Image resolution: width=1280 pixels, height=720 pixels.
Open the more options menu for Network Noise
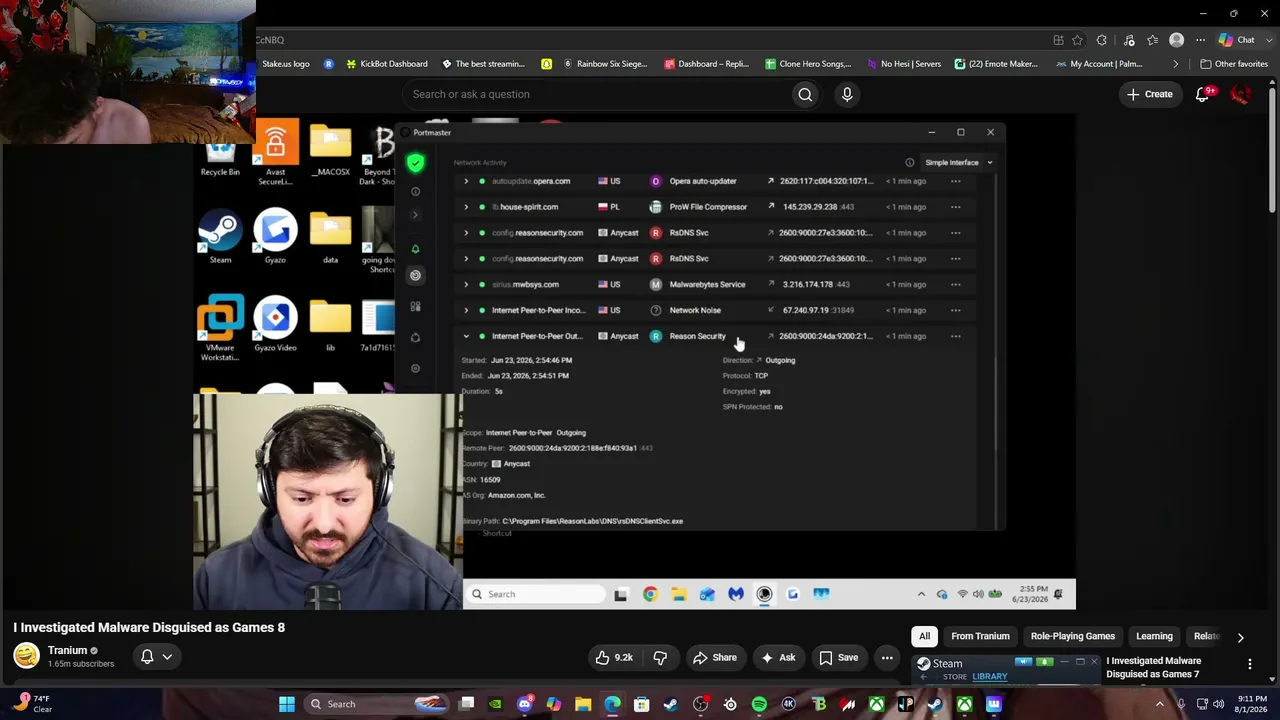click(955, 310)
